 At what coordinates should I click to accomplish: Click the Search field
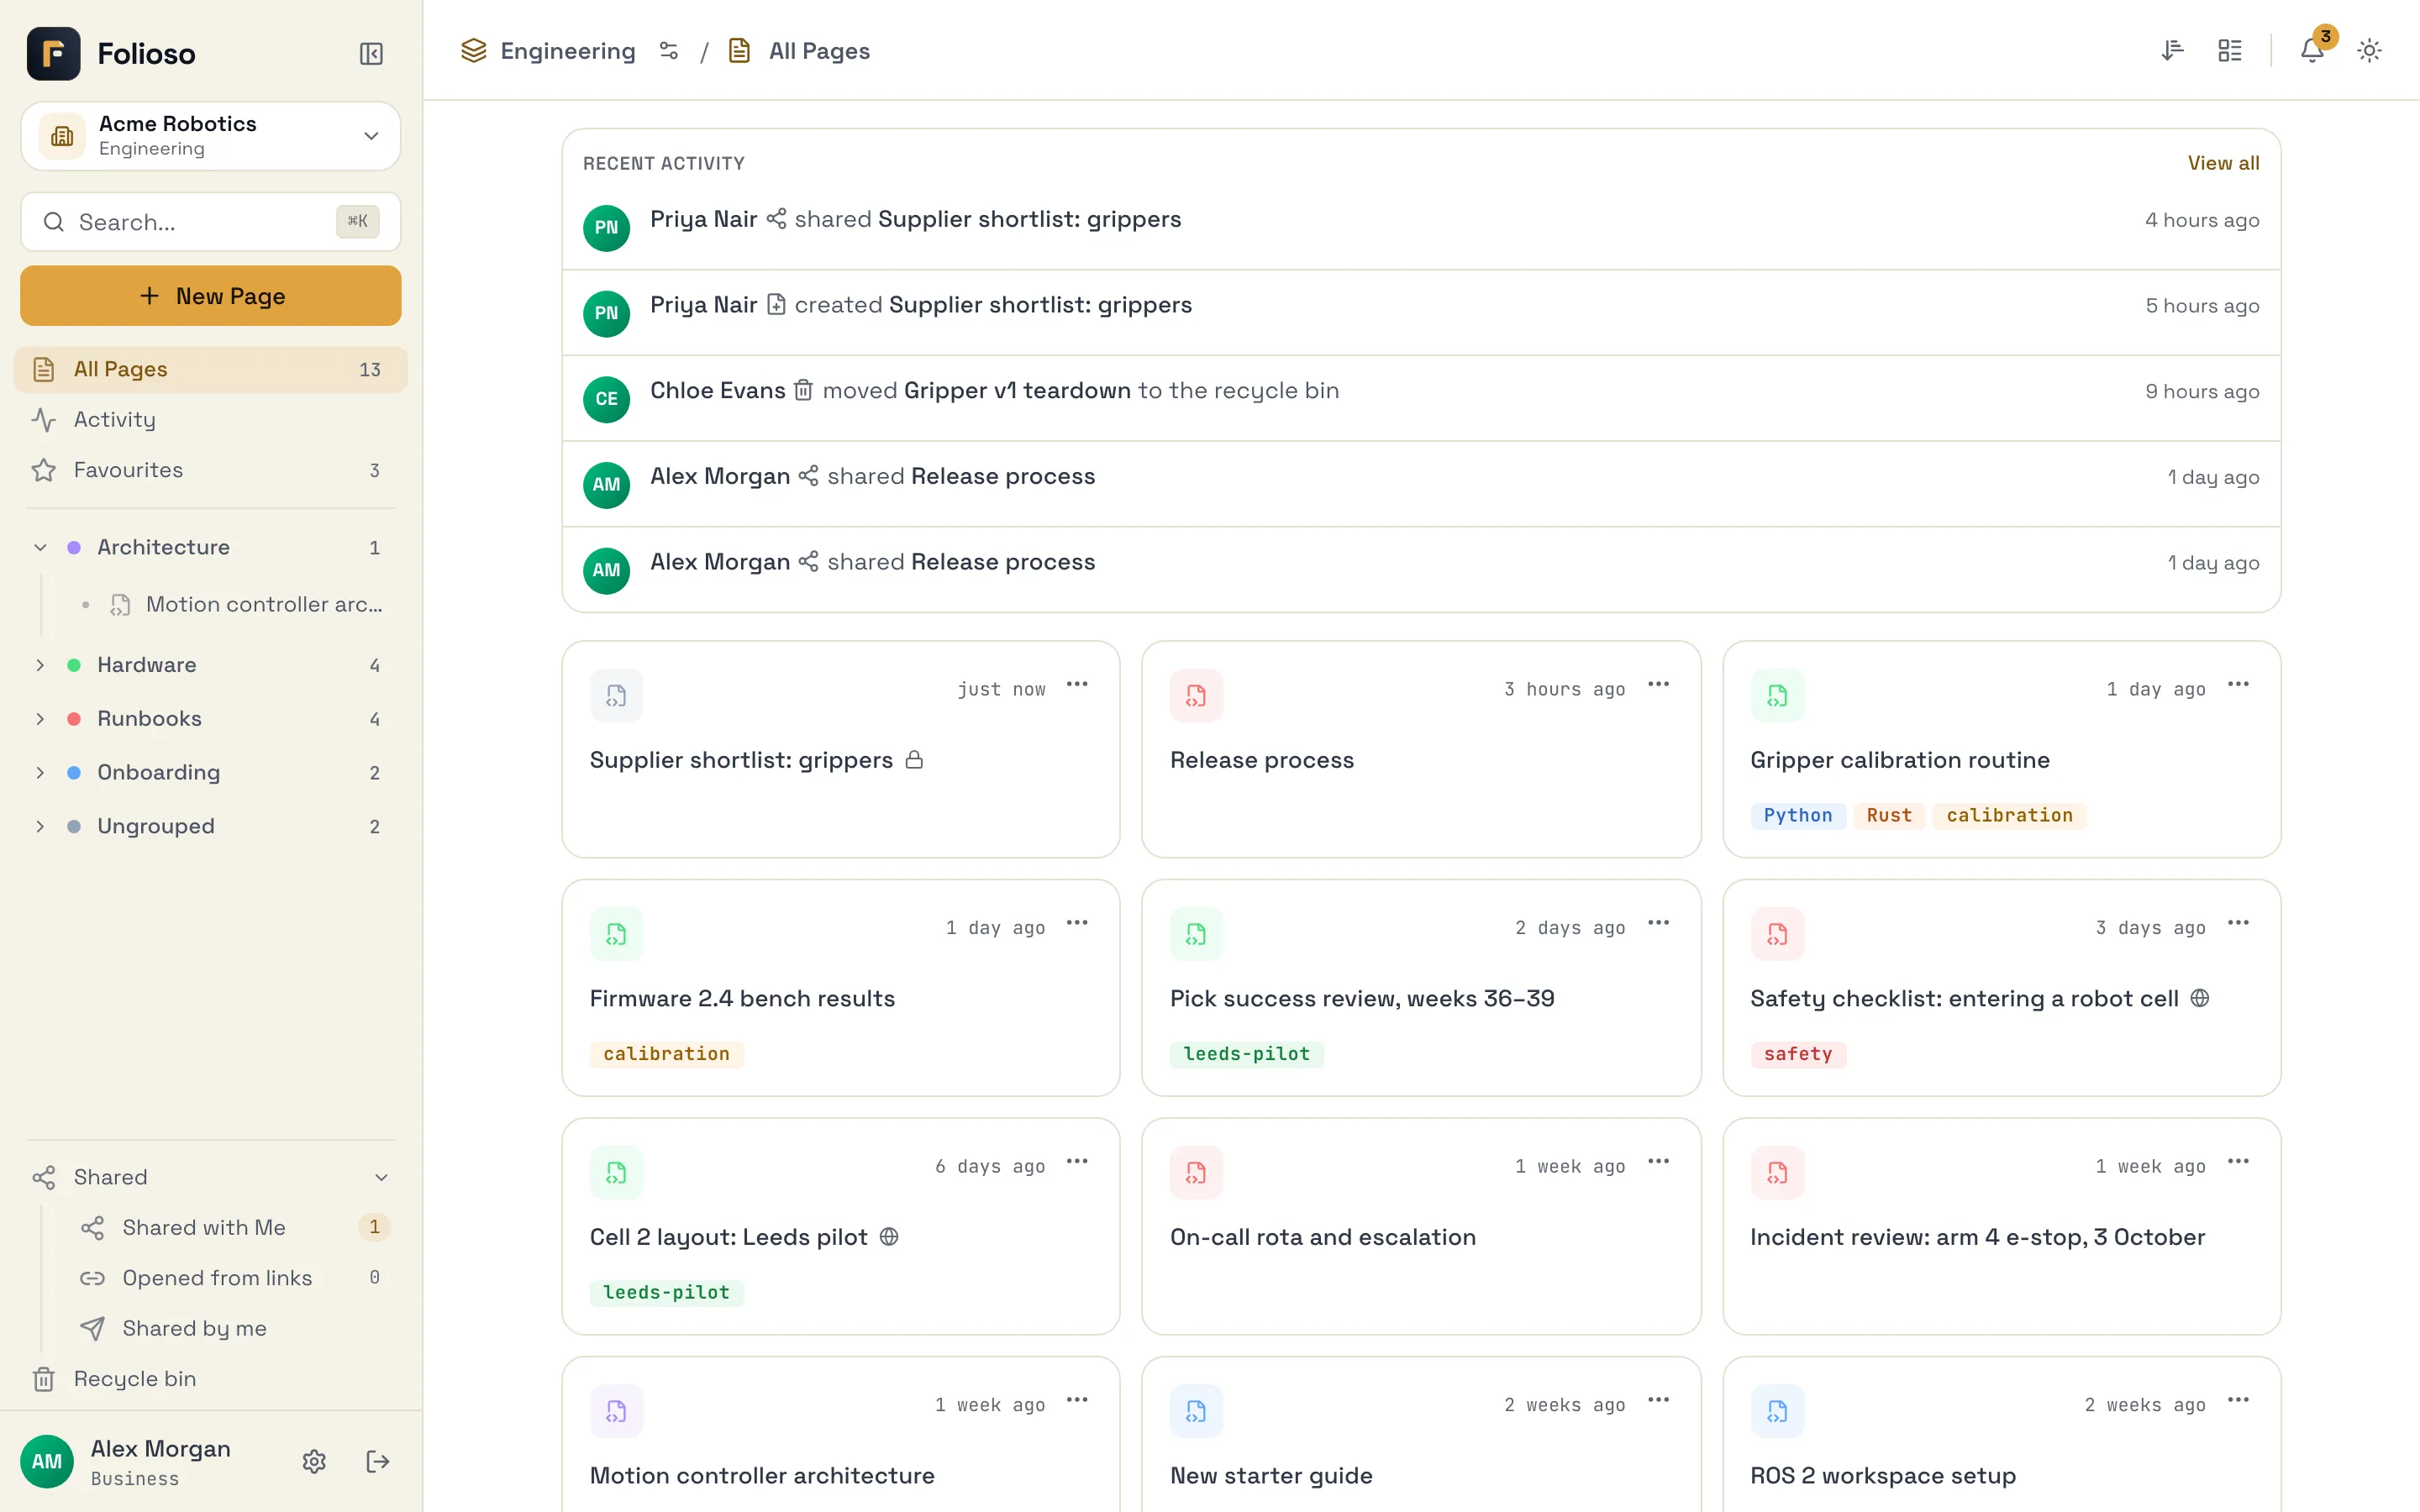click(x=211, y=222)
